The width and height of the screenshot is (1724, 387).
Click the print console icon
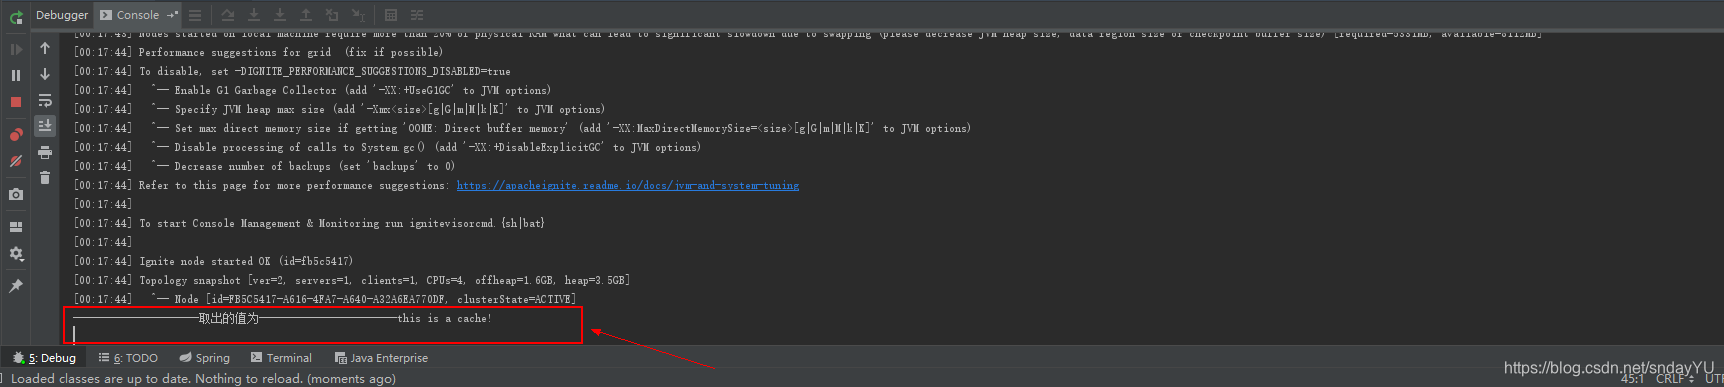point(45,152)
